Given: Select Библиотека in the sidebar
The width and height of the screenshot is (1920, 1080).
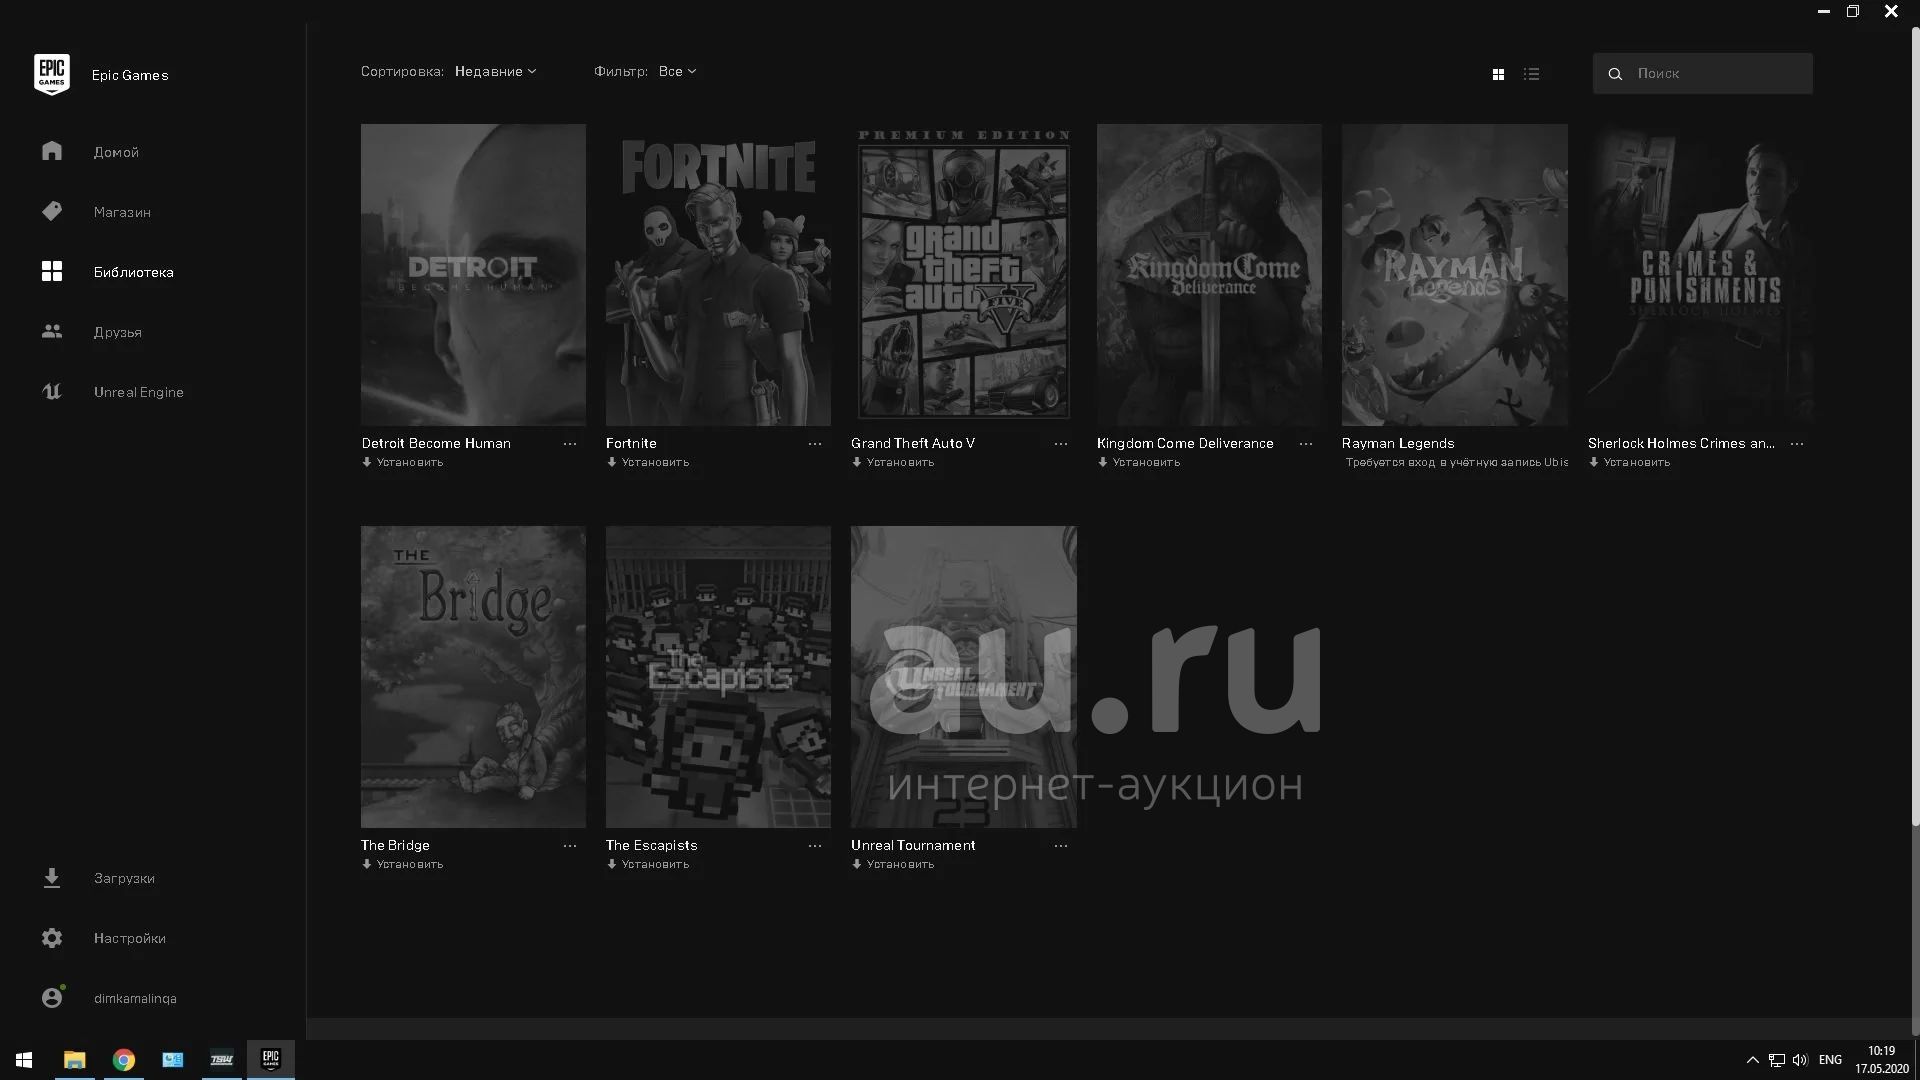Looking at the screenshot, I should [x=134, y=272].
